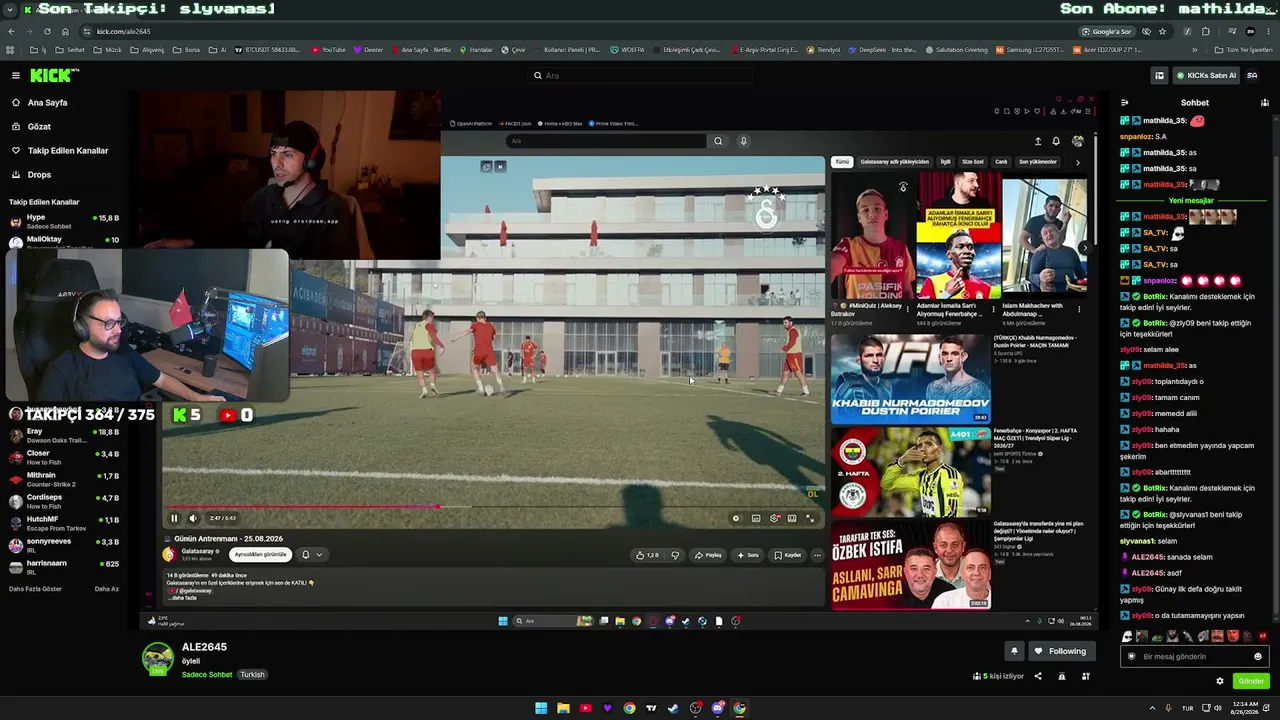Collapse list with Daha Az
Image resolution: width=1280 pixels, height=720 pixels.
tap(106, 589)
